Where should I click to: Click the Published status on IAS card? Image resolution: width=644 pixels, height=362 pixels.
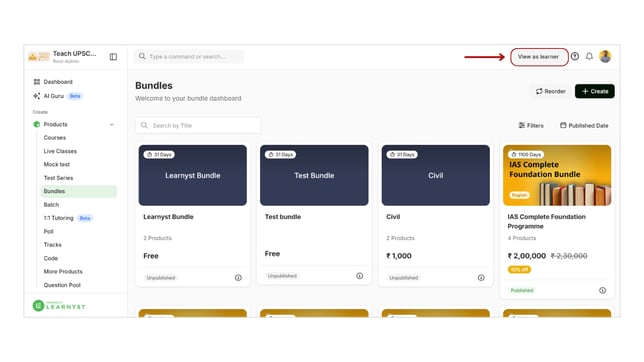[x=522, y=291]
